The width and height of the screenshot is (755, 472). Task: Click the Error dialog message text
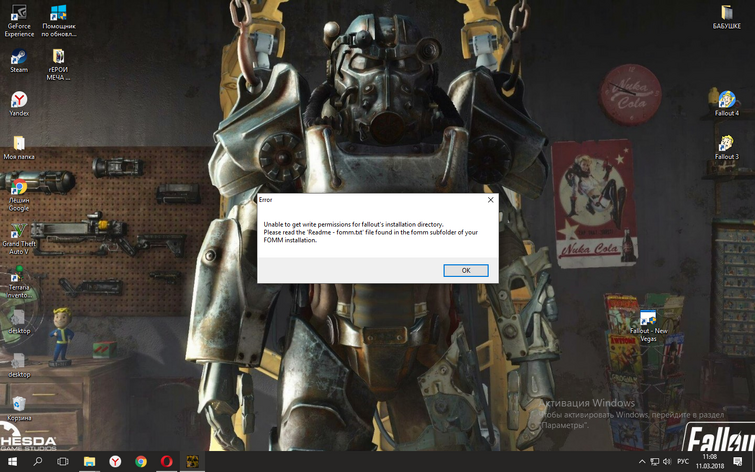(x=371, y=232)
